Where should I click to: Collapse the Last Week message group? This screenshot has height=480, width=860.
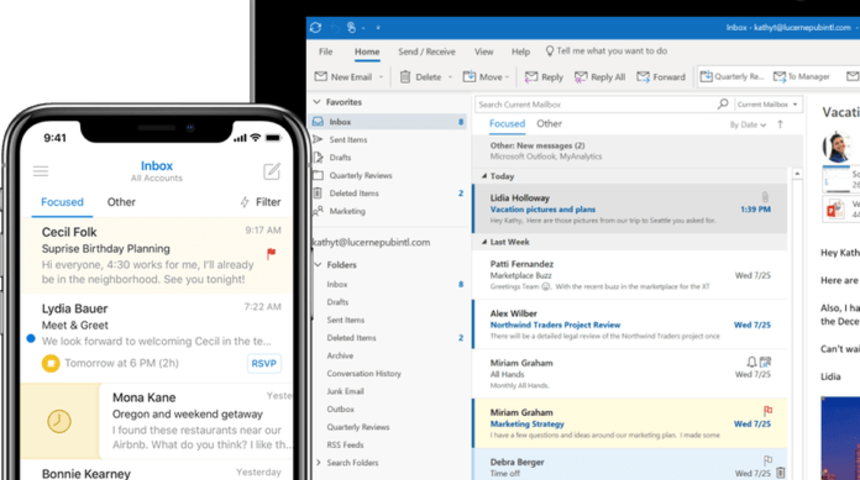[x=484, y=242]
